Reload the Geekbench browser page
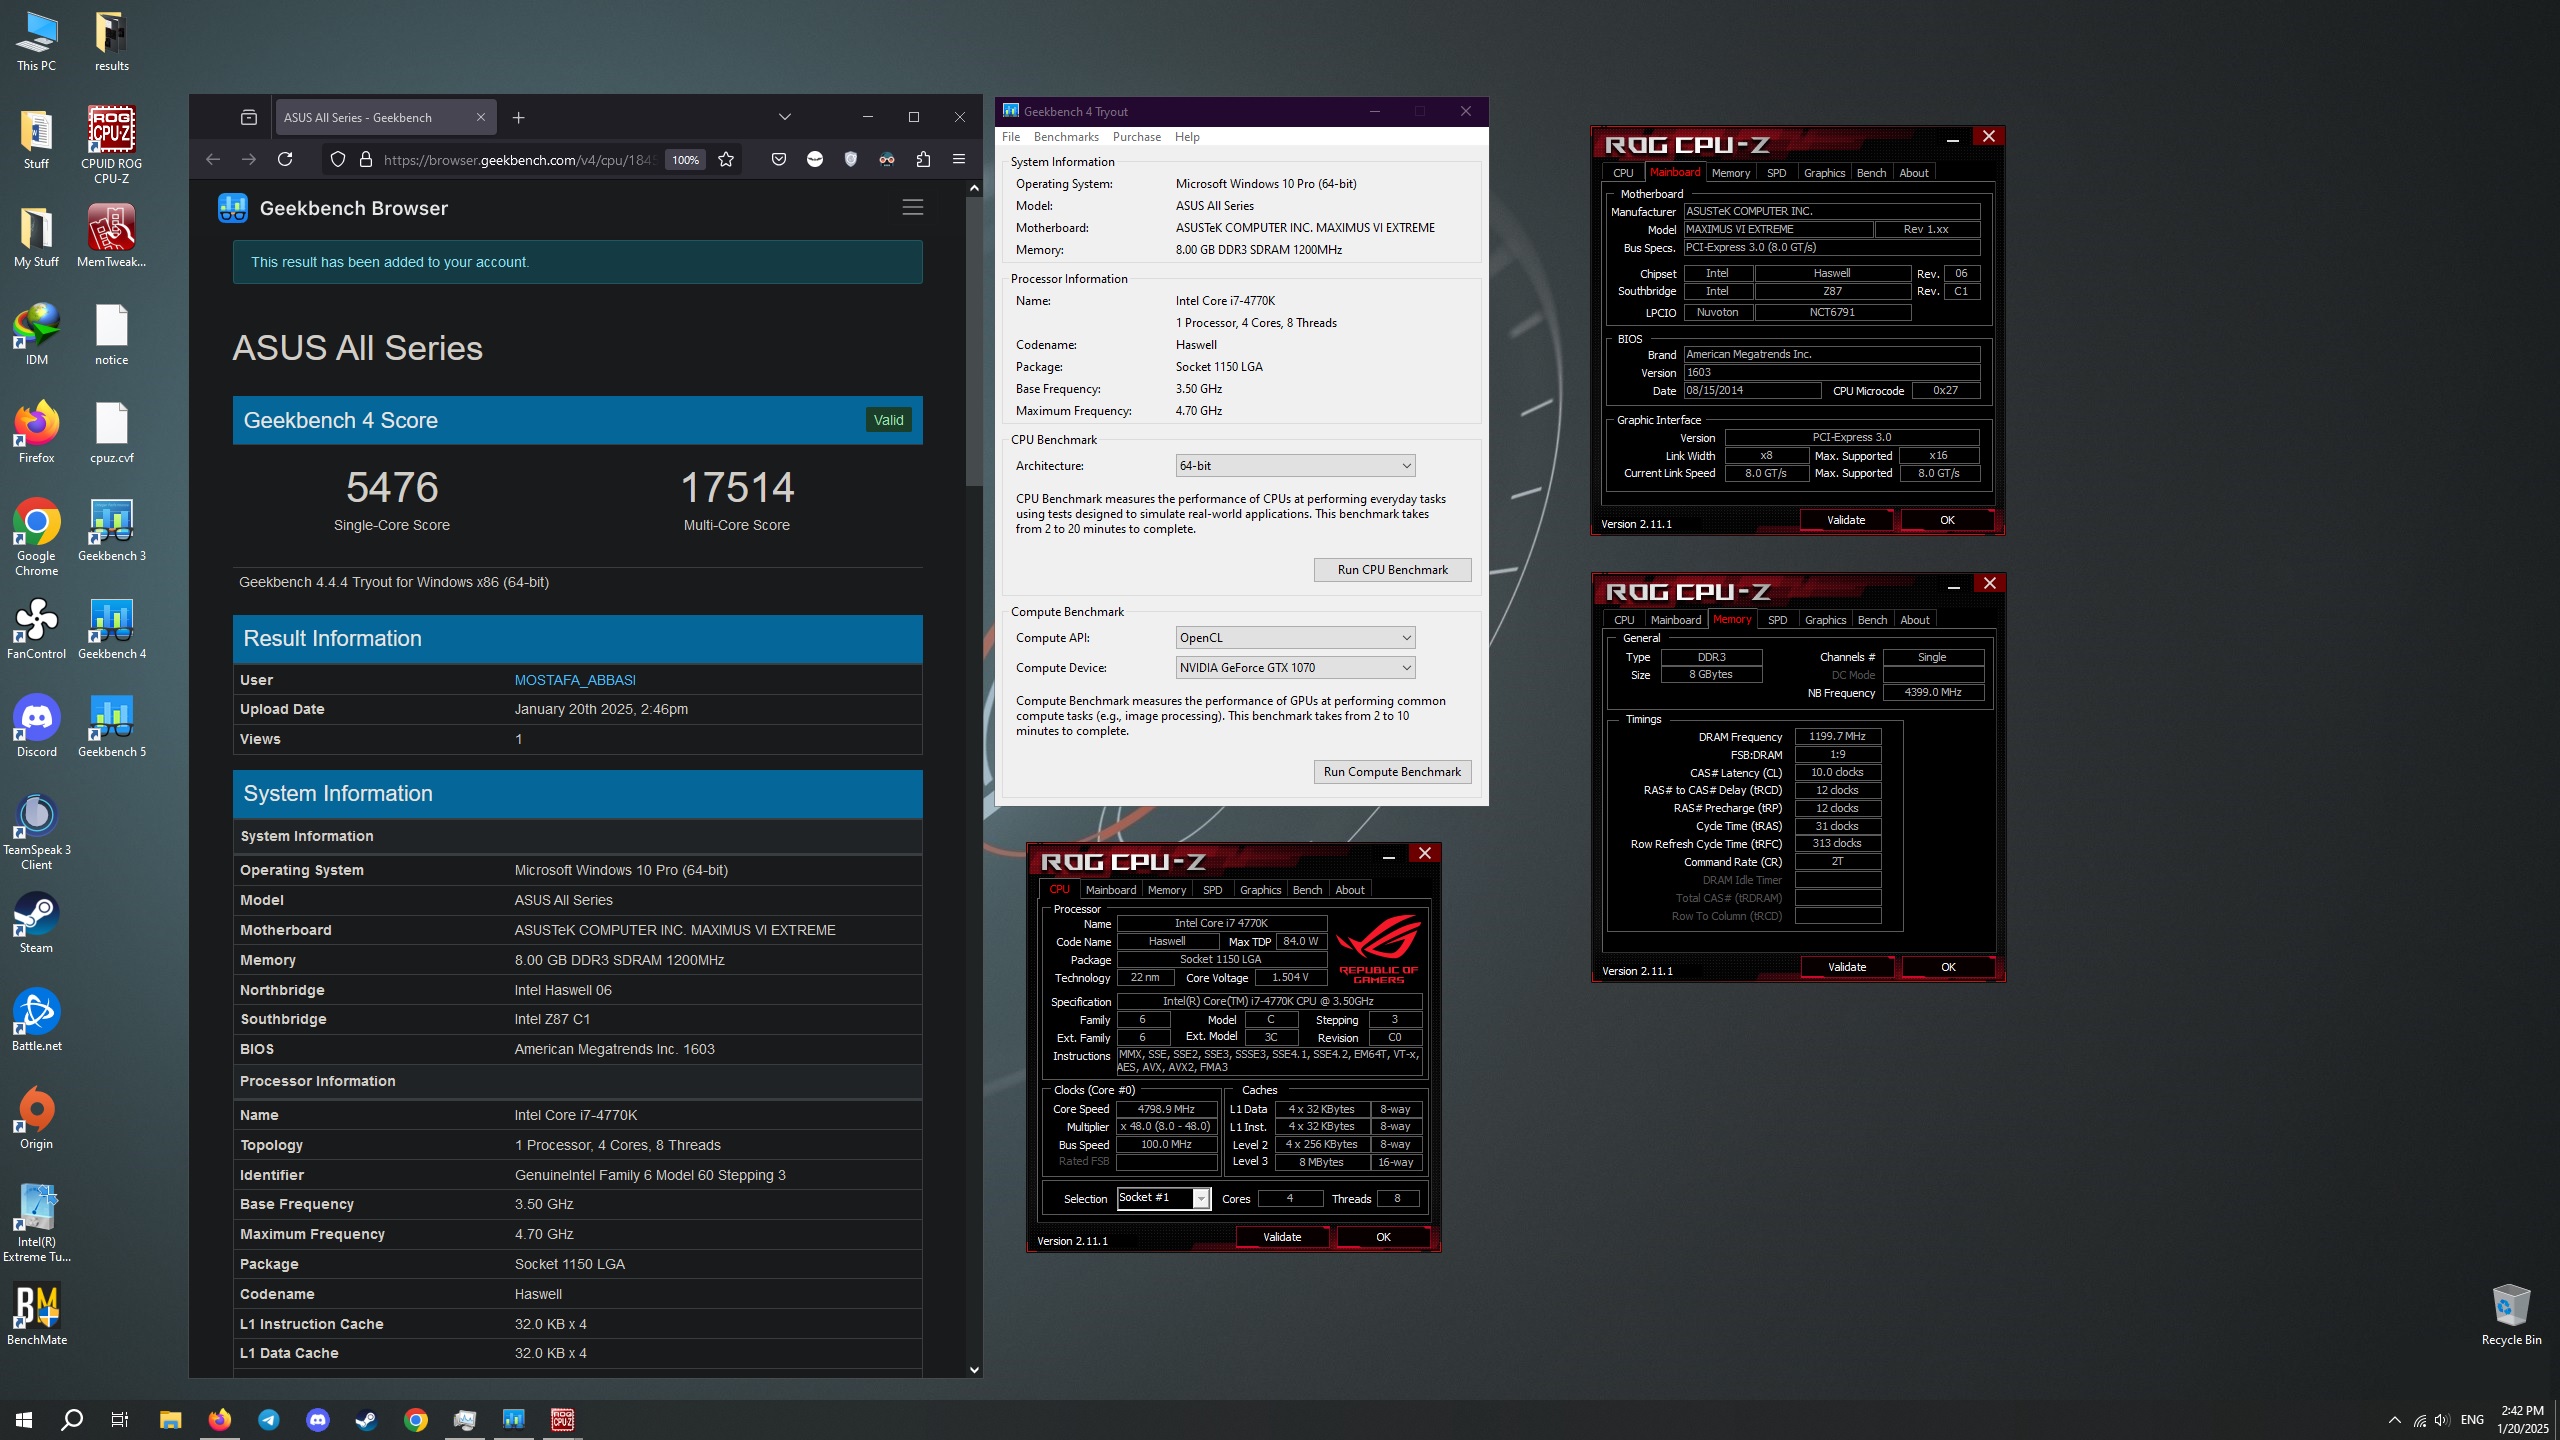Image resolution: width=2560 pixels, height=1440 pixels. point(285,159)
